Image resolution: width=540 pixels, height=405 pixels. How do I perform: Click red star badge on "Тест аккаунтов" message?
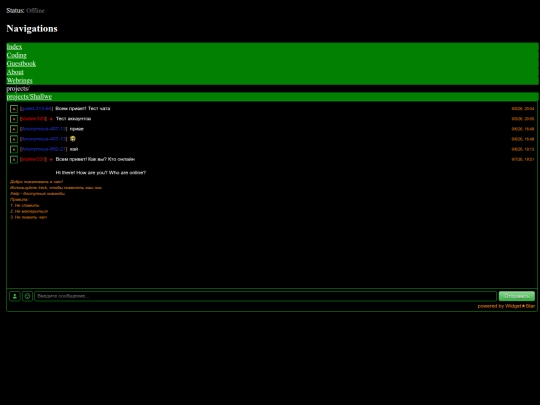point(51,119)
